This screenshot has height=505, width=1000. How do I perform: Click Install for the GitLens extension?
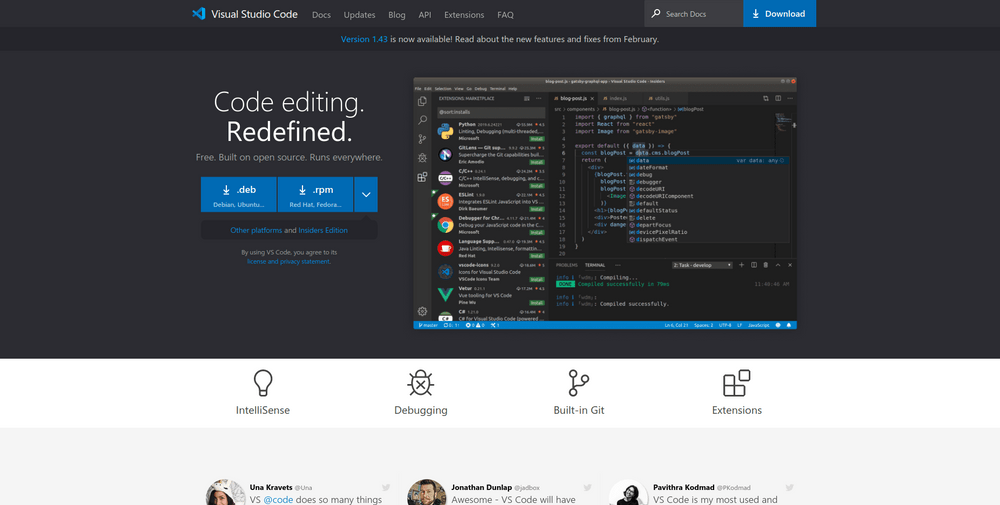coord(537,161)
